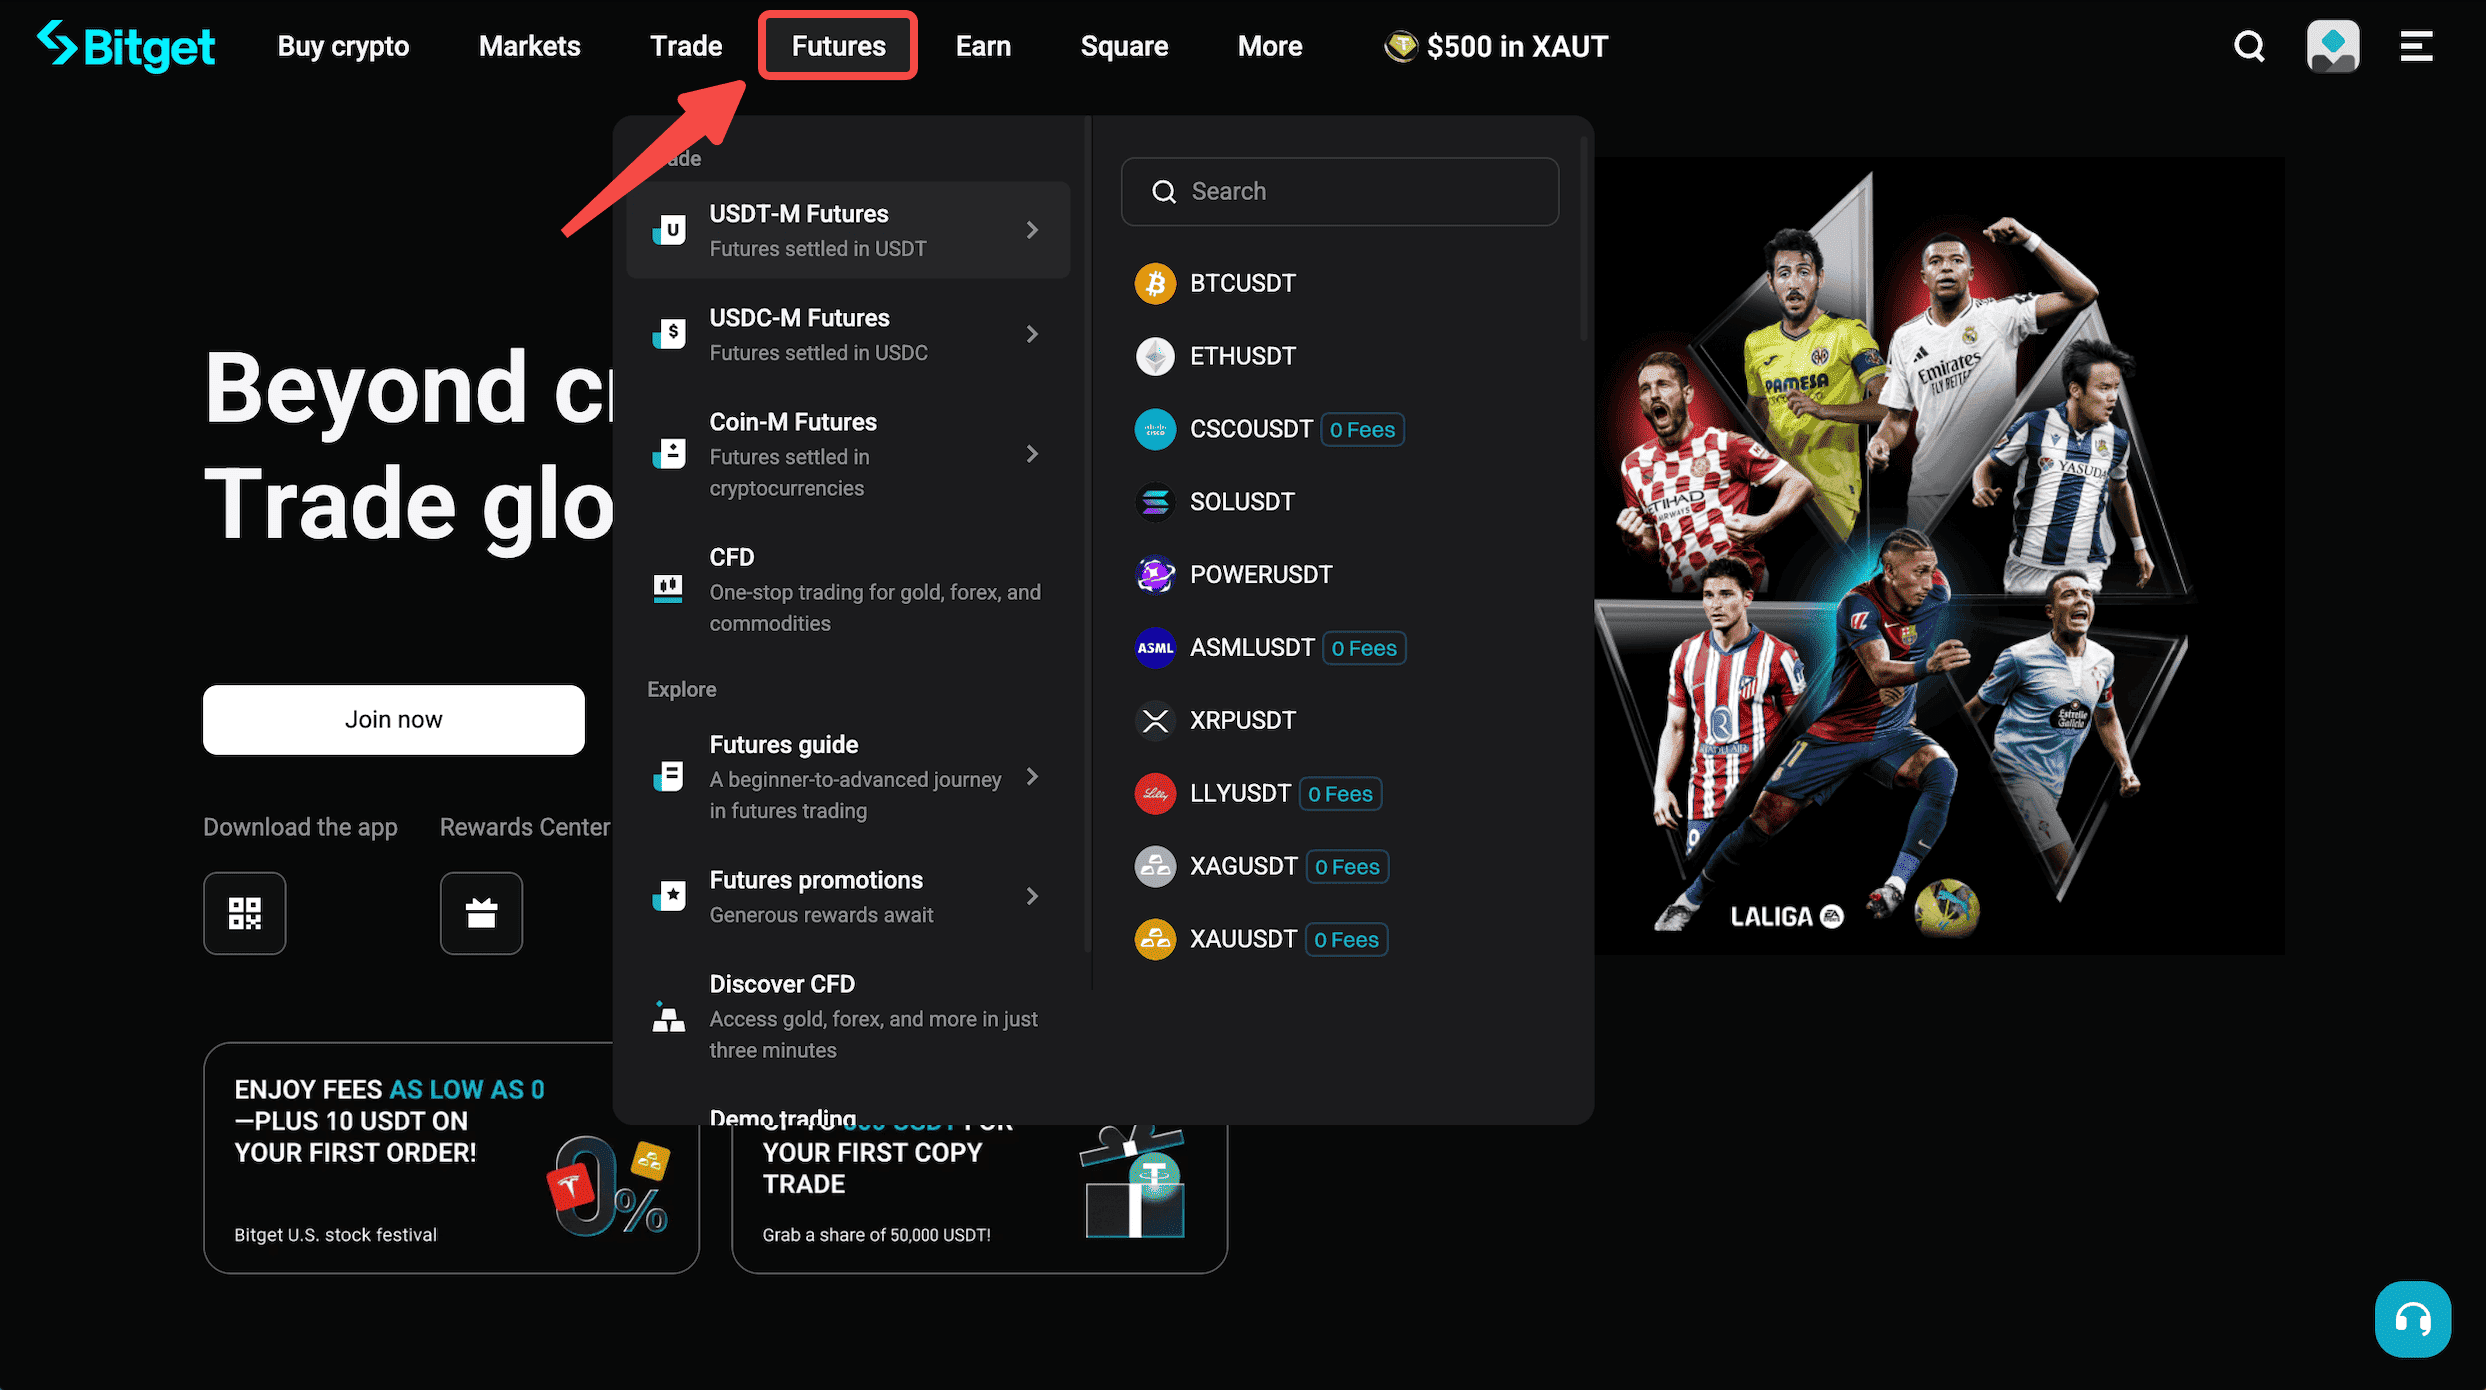Open the user profile avatar
This screenshot has width=2486, height=1390.
pos(2333,46)
